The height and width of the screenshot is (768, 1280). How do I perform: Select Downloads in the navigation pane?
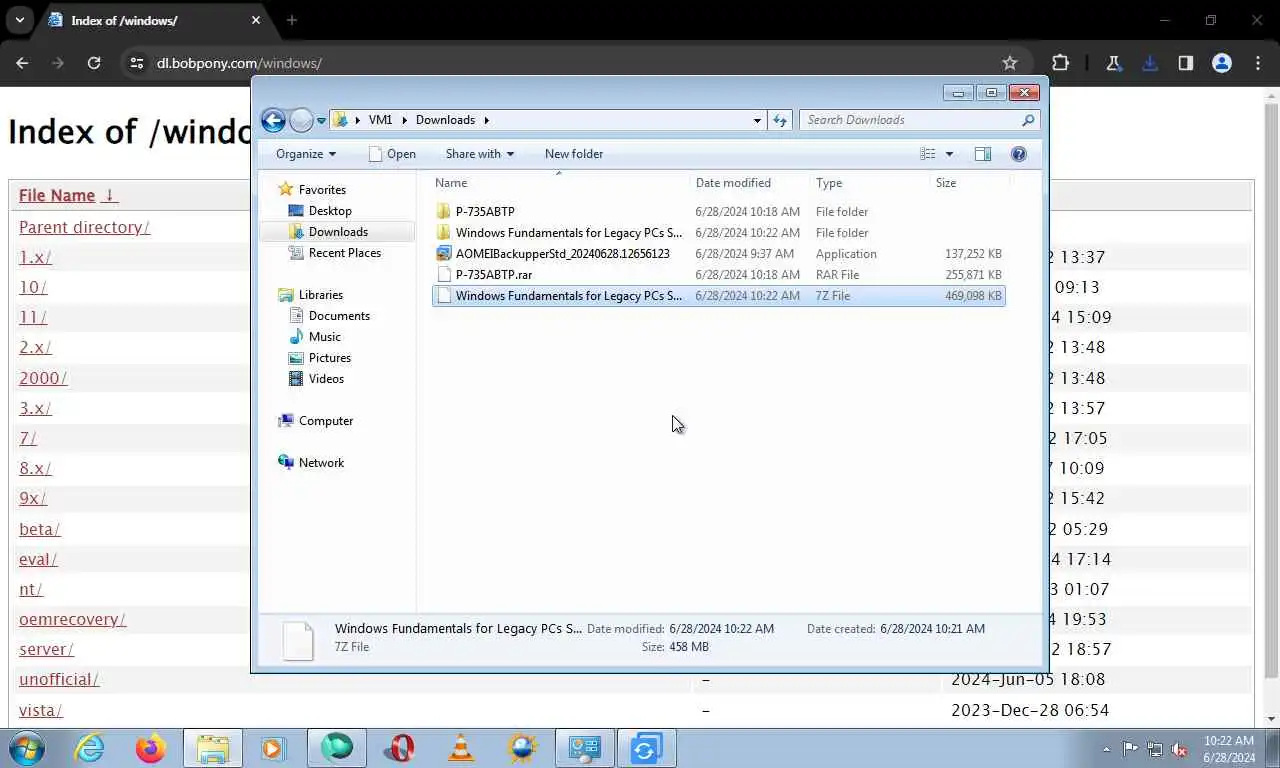tap(338, 232)
